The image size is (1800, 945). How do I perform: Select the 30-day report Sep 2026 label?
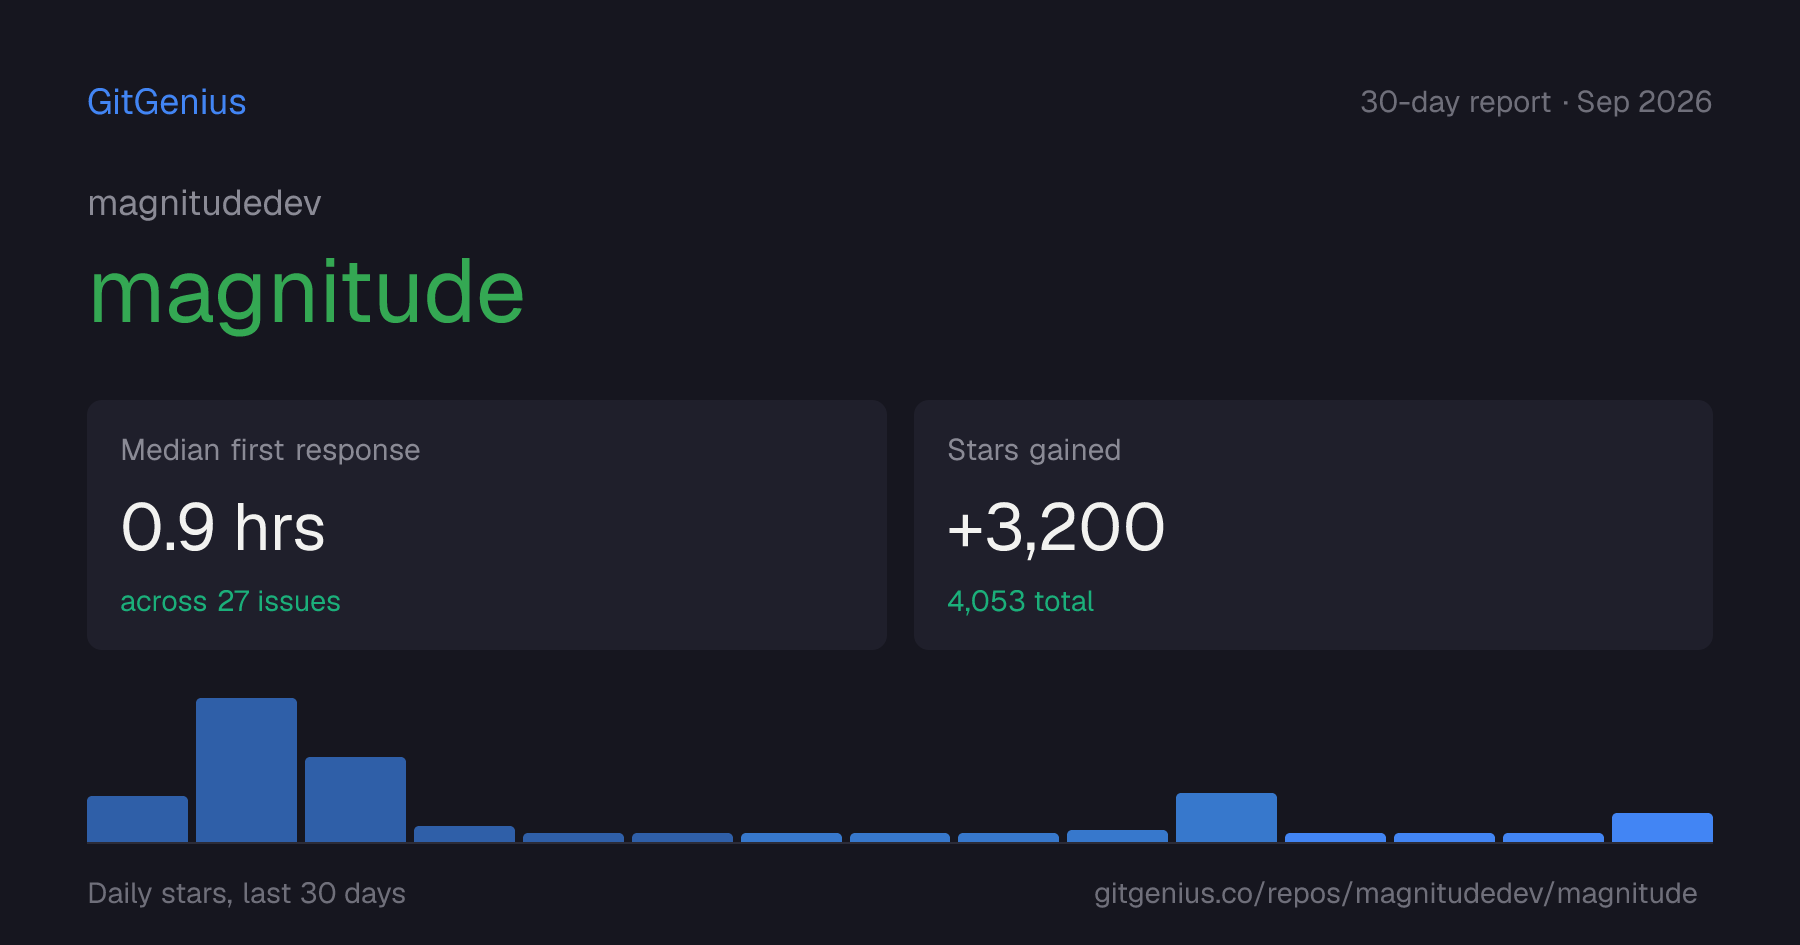[1536, 102]
